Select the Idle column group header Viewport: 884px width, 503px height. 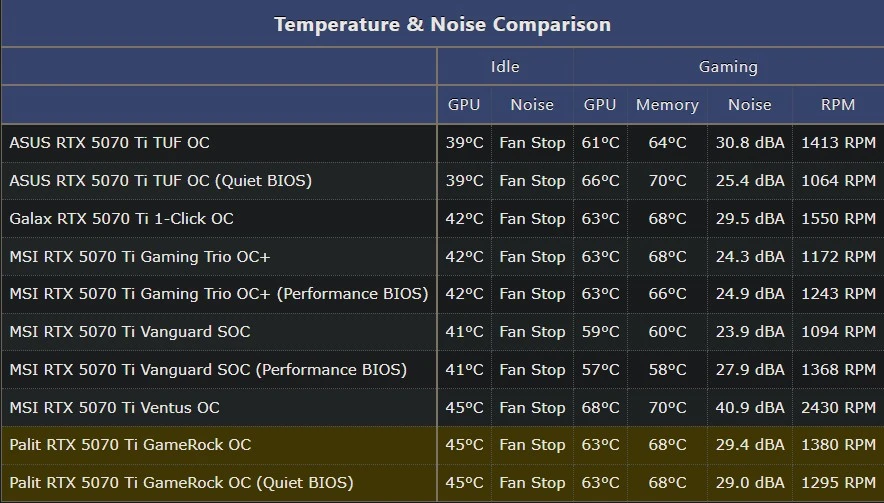[x=505, y=67]
